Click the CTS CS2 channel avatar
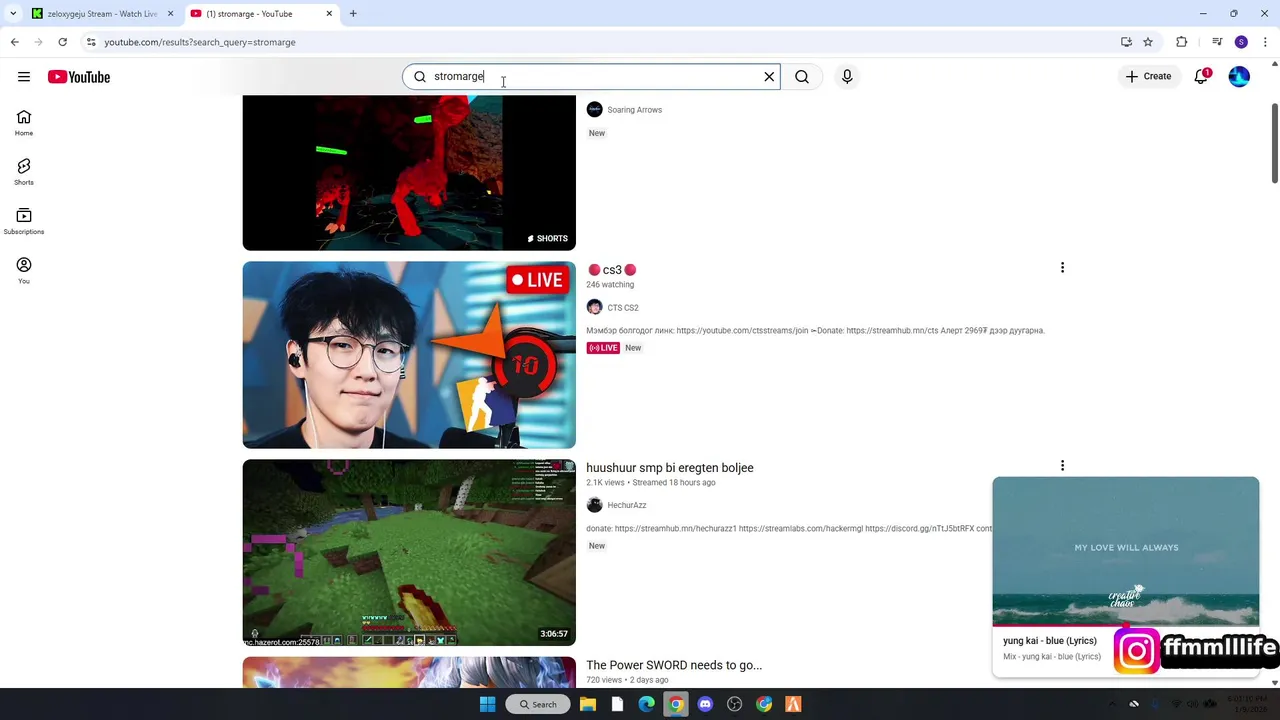Screen dimensions: 1280x720 594,307
